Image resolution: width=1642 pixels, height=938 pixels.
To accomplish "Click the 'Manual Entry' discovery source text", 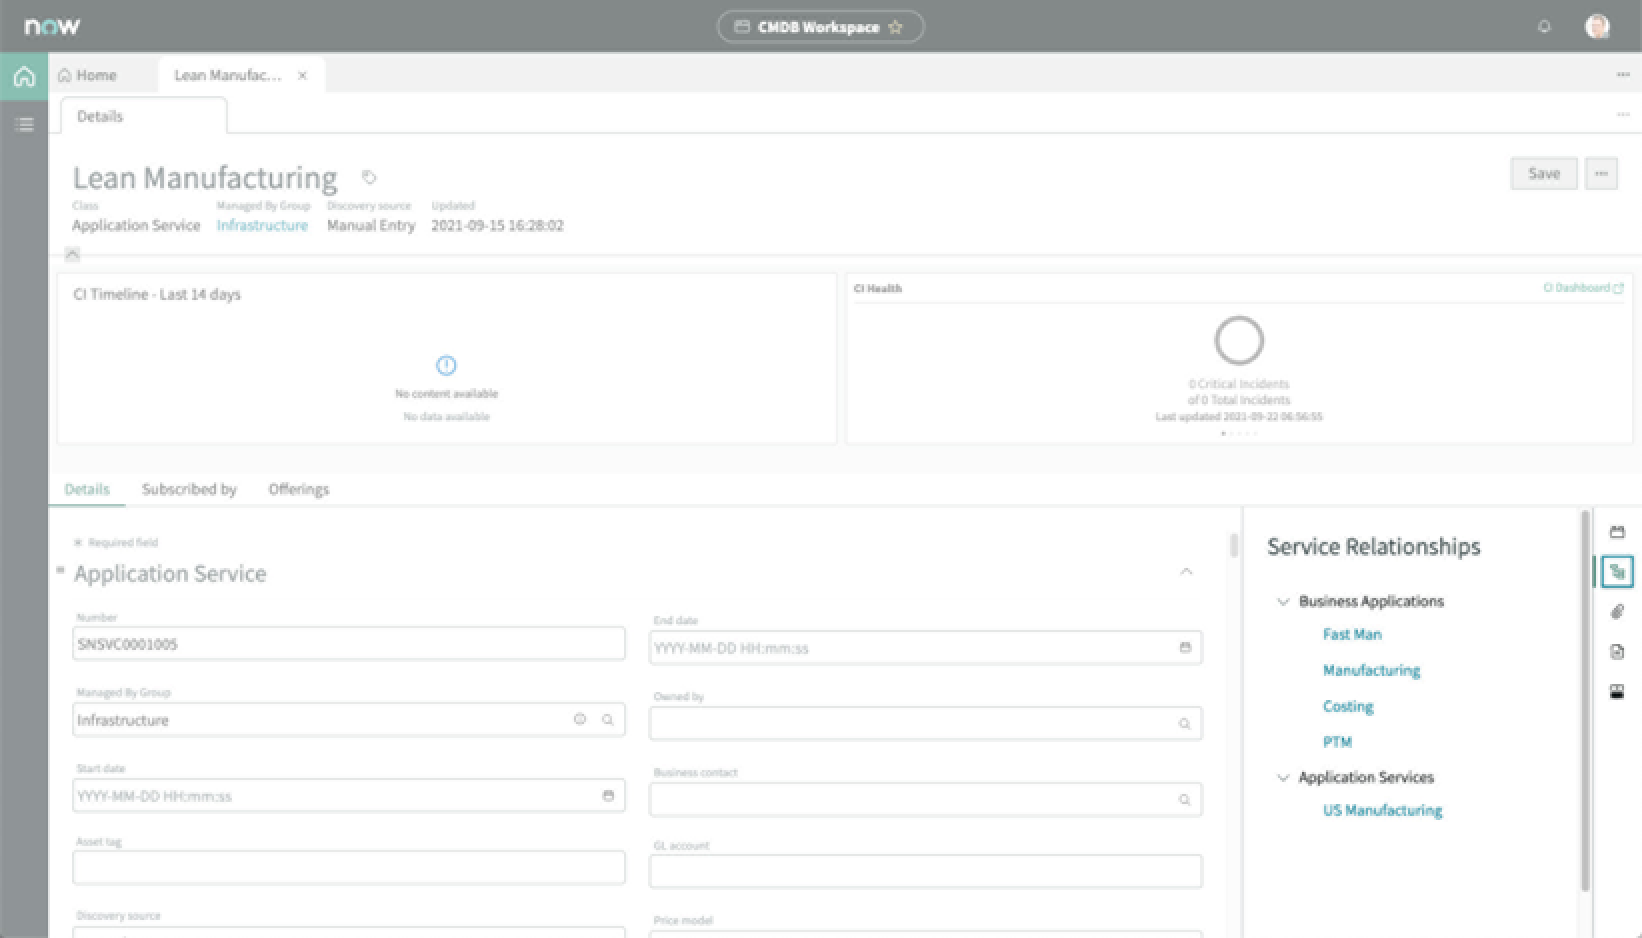I will click(371, 225).
